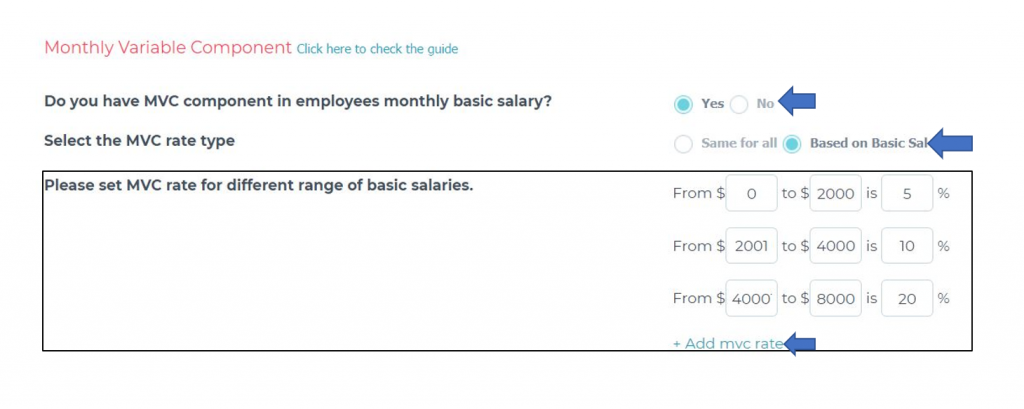Click the 'Monthly Variable Component' heading
Screen dimensions: 1024x409
(x=168, y=48)
